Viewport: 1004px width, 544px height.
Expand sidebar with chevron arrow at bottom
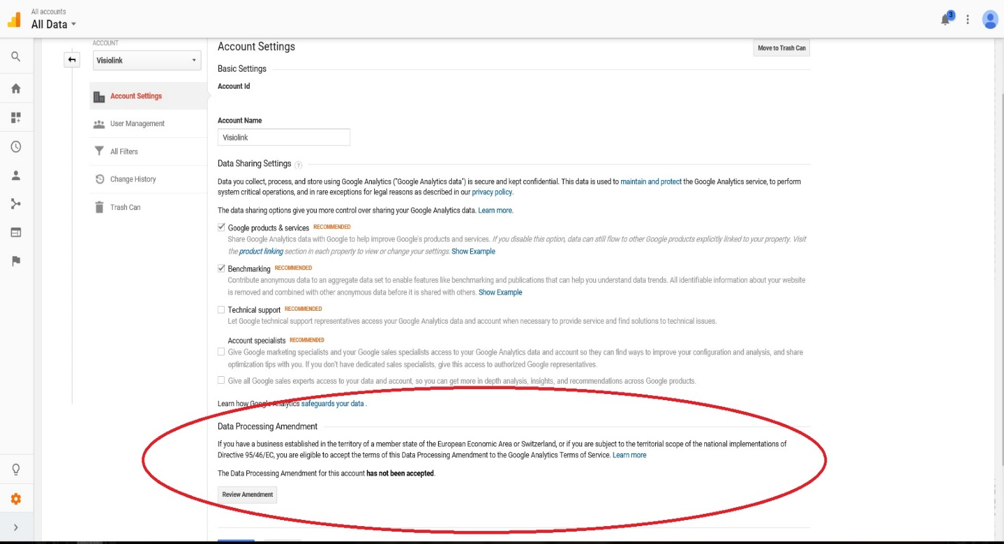(15, 527)
